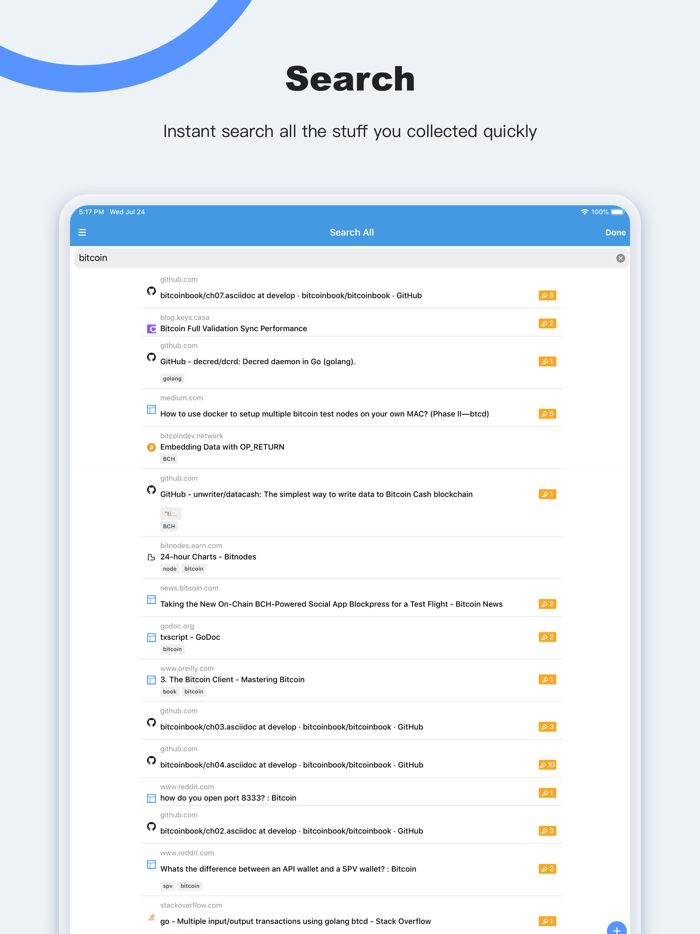Screen dimensions: 700x934
Task: Tap the blue plus floating action button
Action: (617, 929)
